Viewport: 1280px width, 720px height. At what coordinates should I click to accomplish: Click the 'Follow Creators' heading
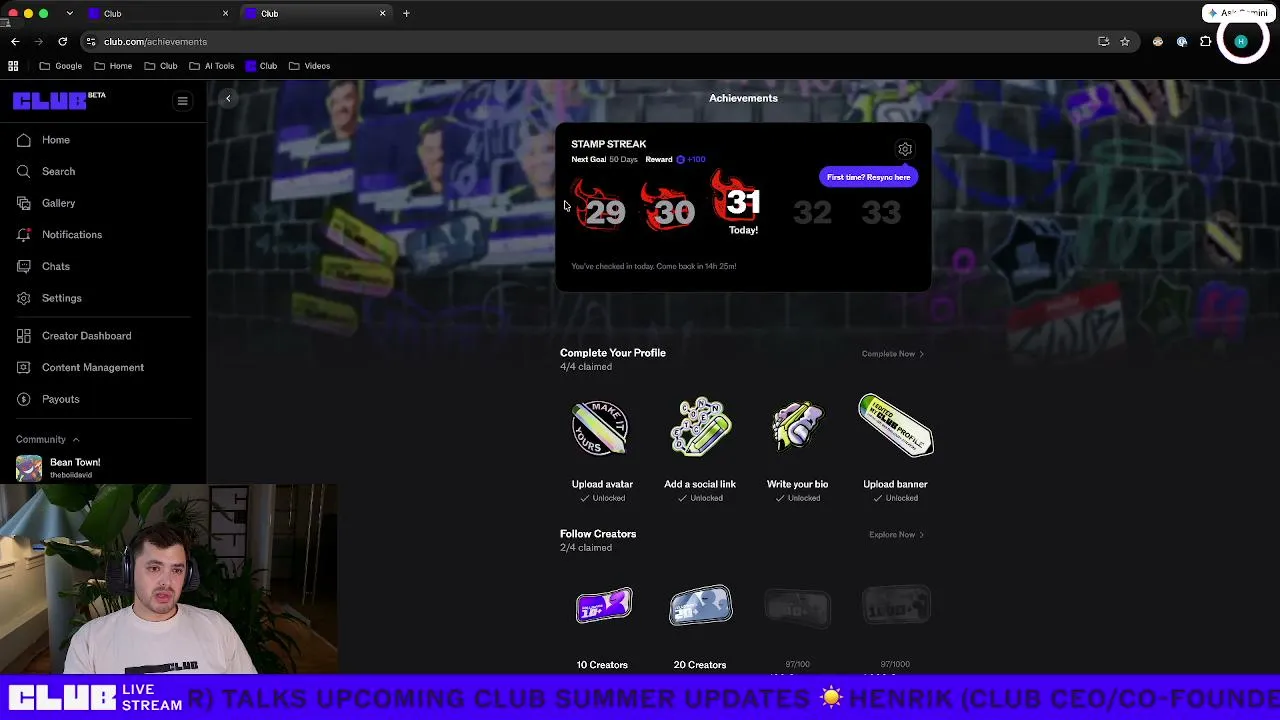click(598, 534)
